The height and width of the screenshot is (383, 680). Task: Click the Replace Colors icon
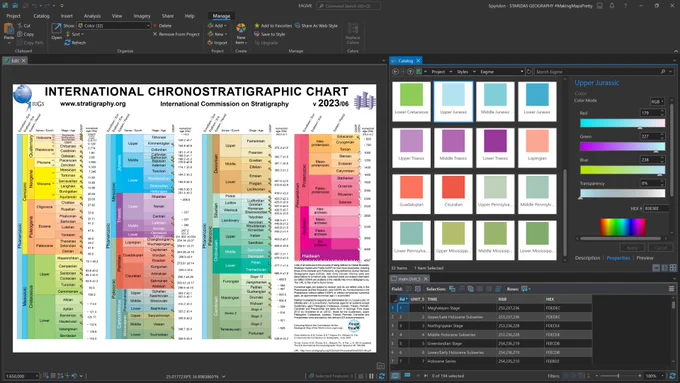pyautogui.click(x=353, y=29)
